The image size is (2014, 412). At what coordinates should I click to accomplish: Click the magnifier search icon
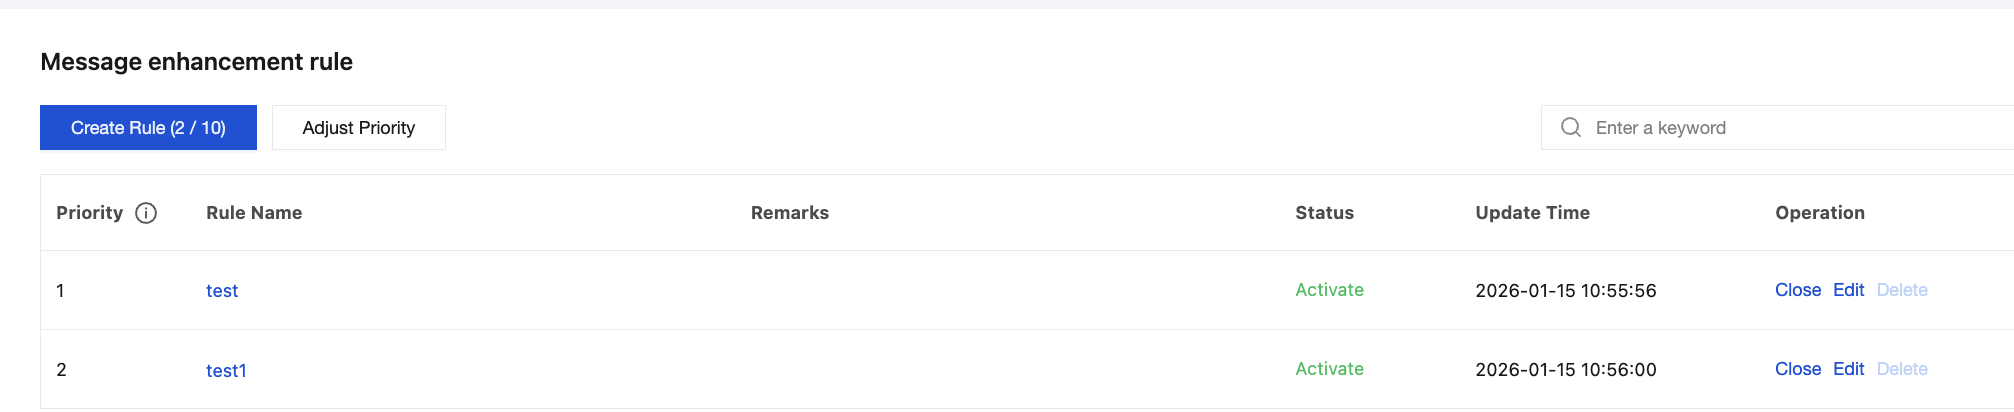pyautogui.click(x=1571, y=128)
